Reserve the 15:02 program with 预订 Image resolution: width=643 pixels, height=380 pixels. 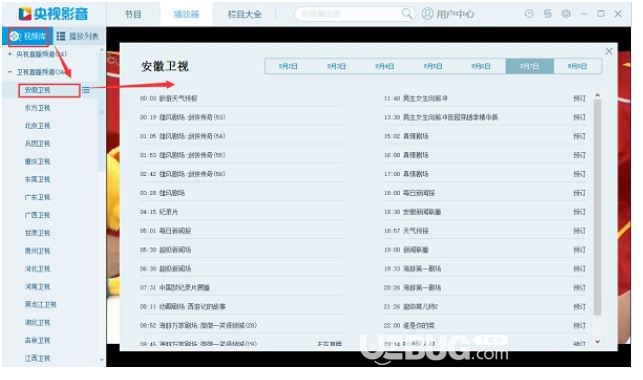pos(579,136)
